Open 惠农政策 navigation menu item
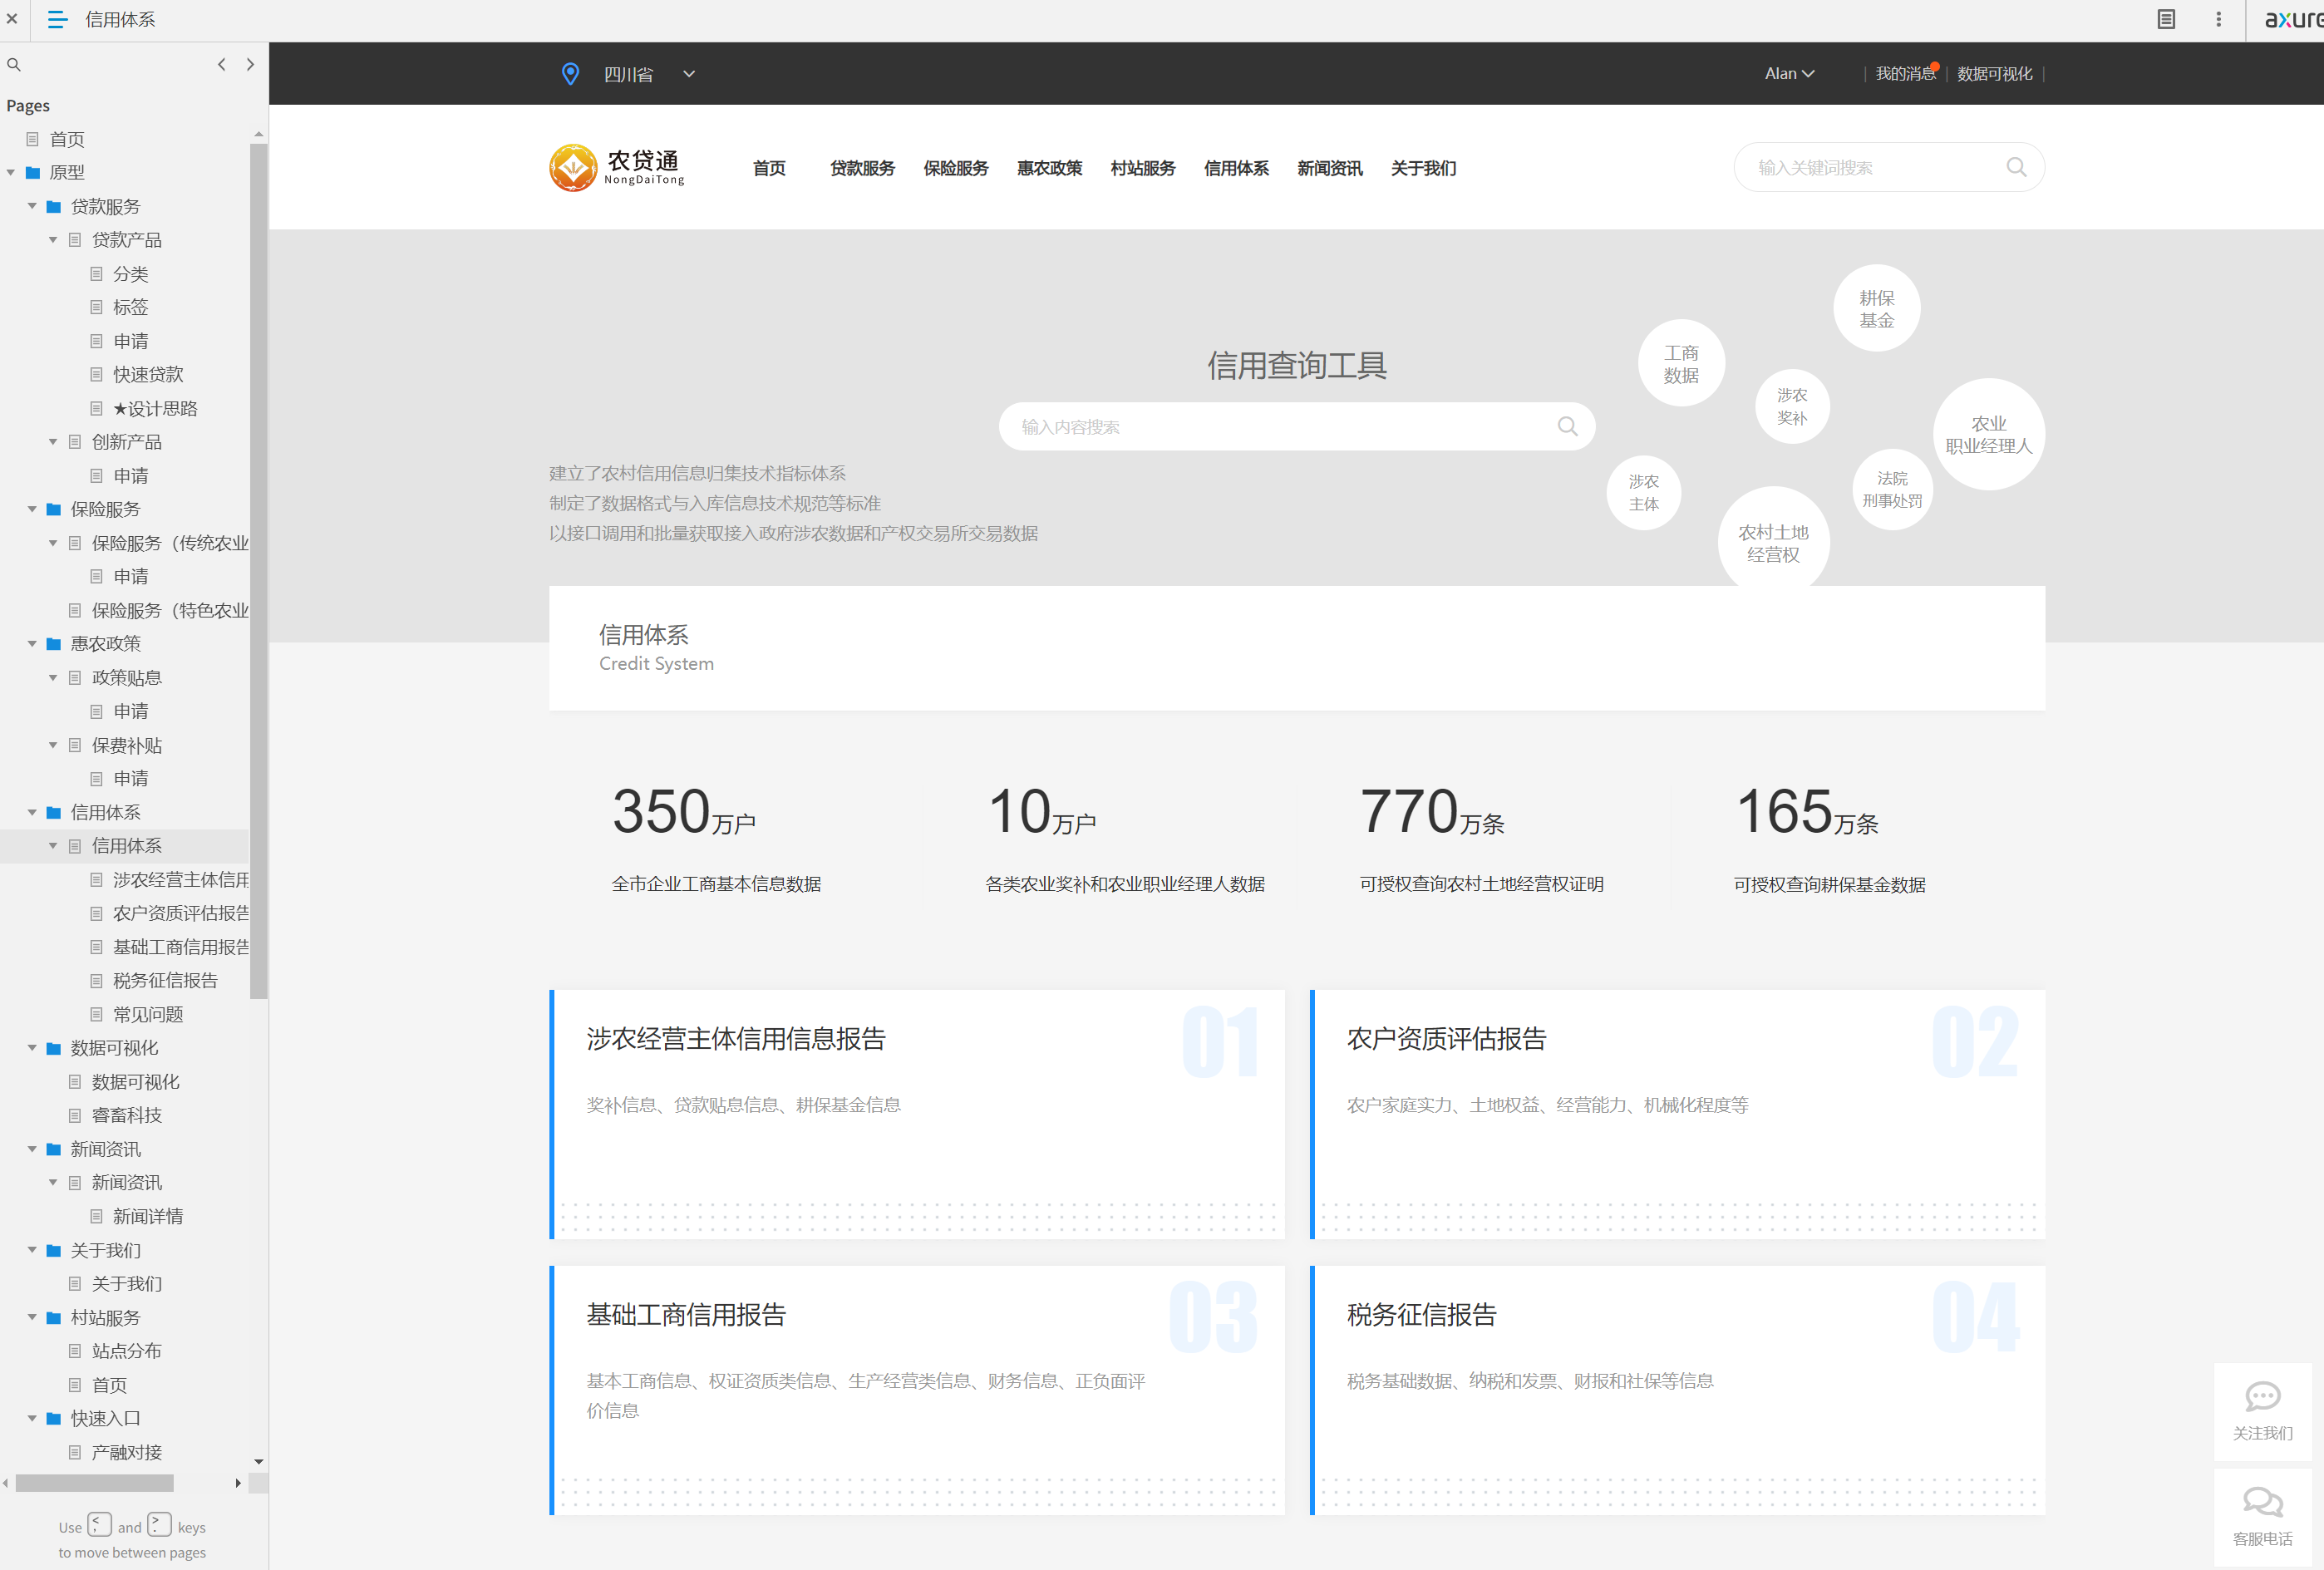2324x1570 pixels. [x=1049, y=168]
